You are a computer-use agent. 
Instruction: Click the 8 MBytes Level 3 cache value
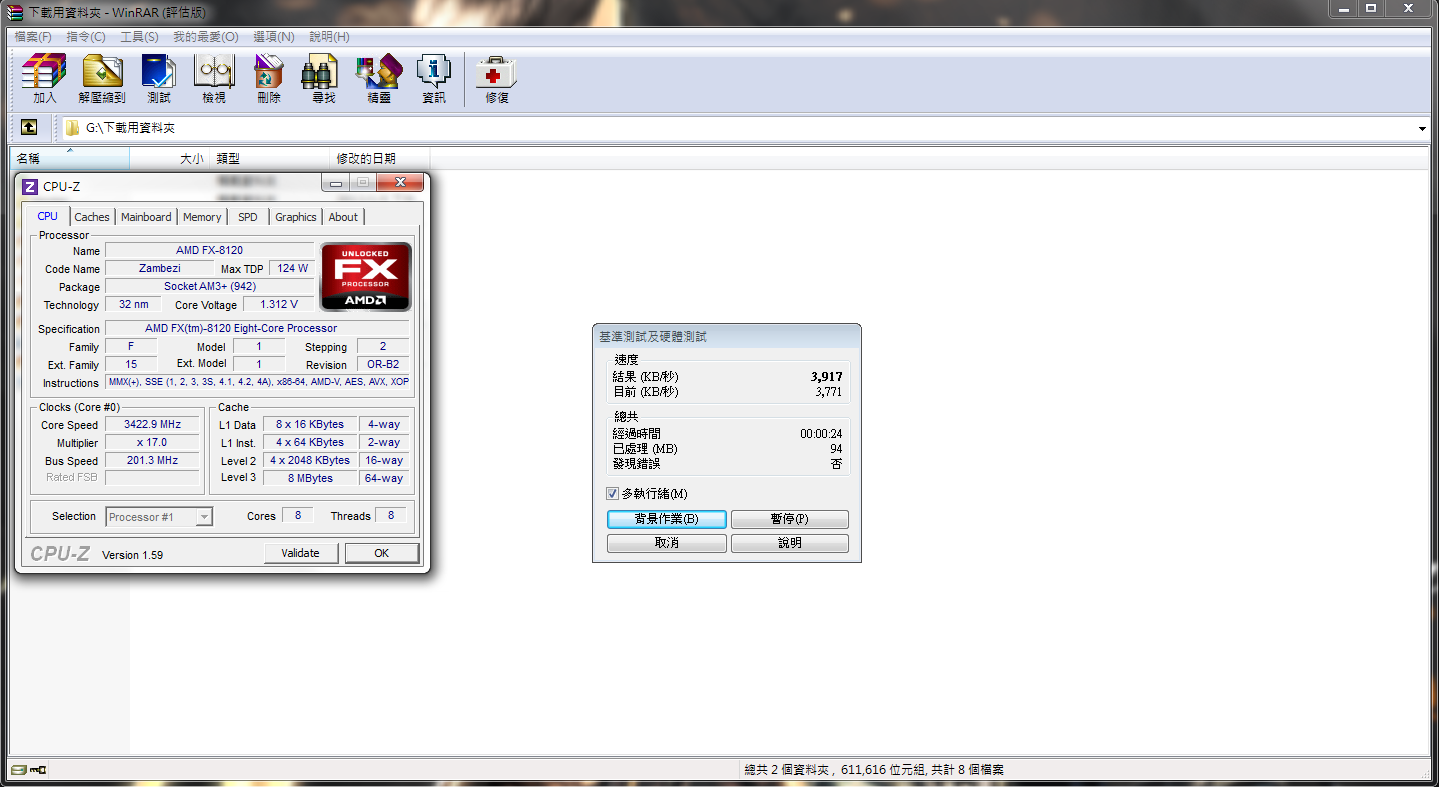(310, 478)
